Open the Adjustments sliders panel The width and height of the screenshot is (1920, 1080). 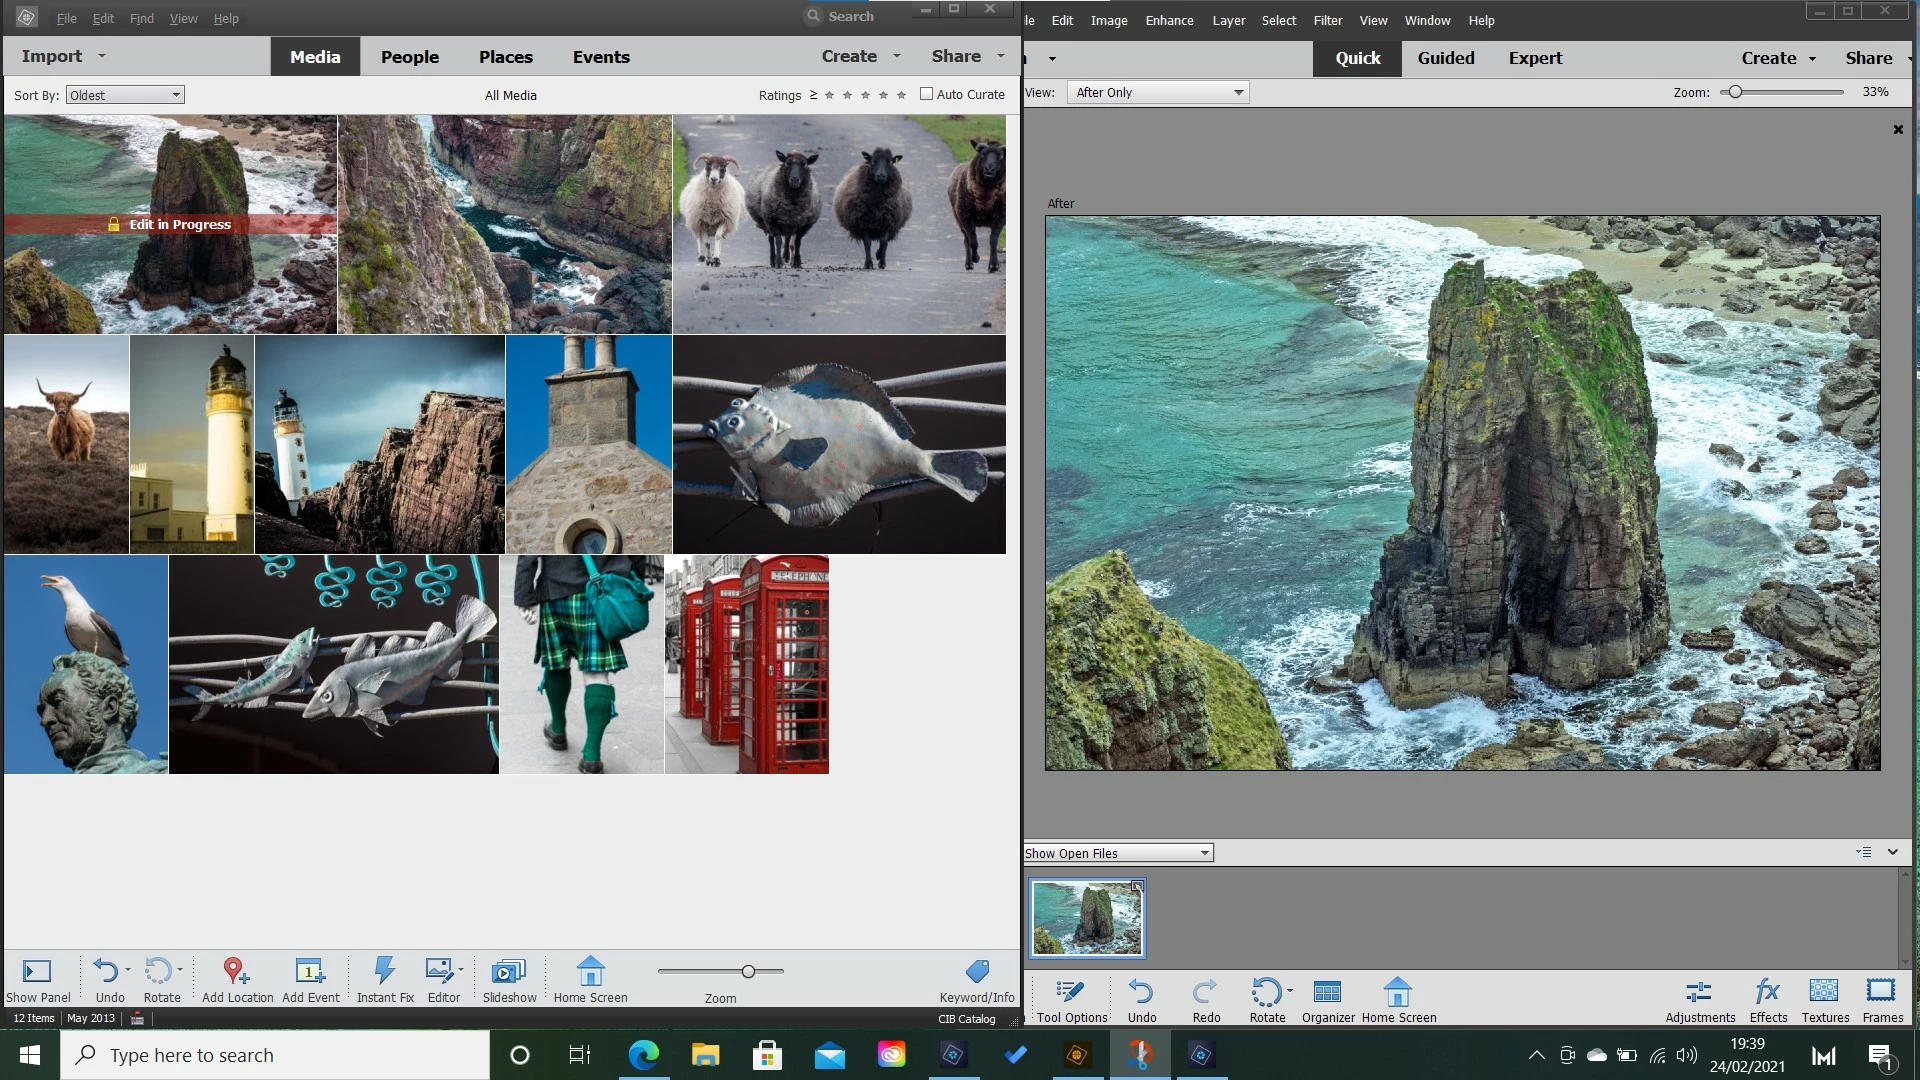pos(1699,992)
